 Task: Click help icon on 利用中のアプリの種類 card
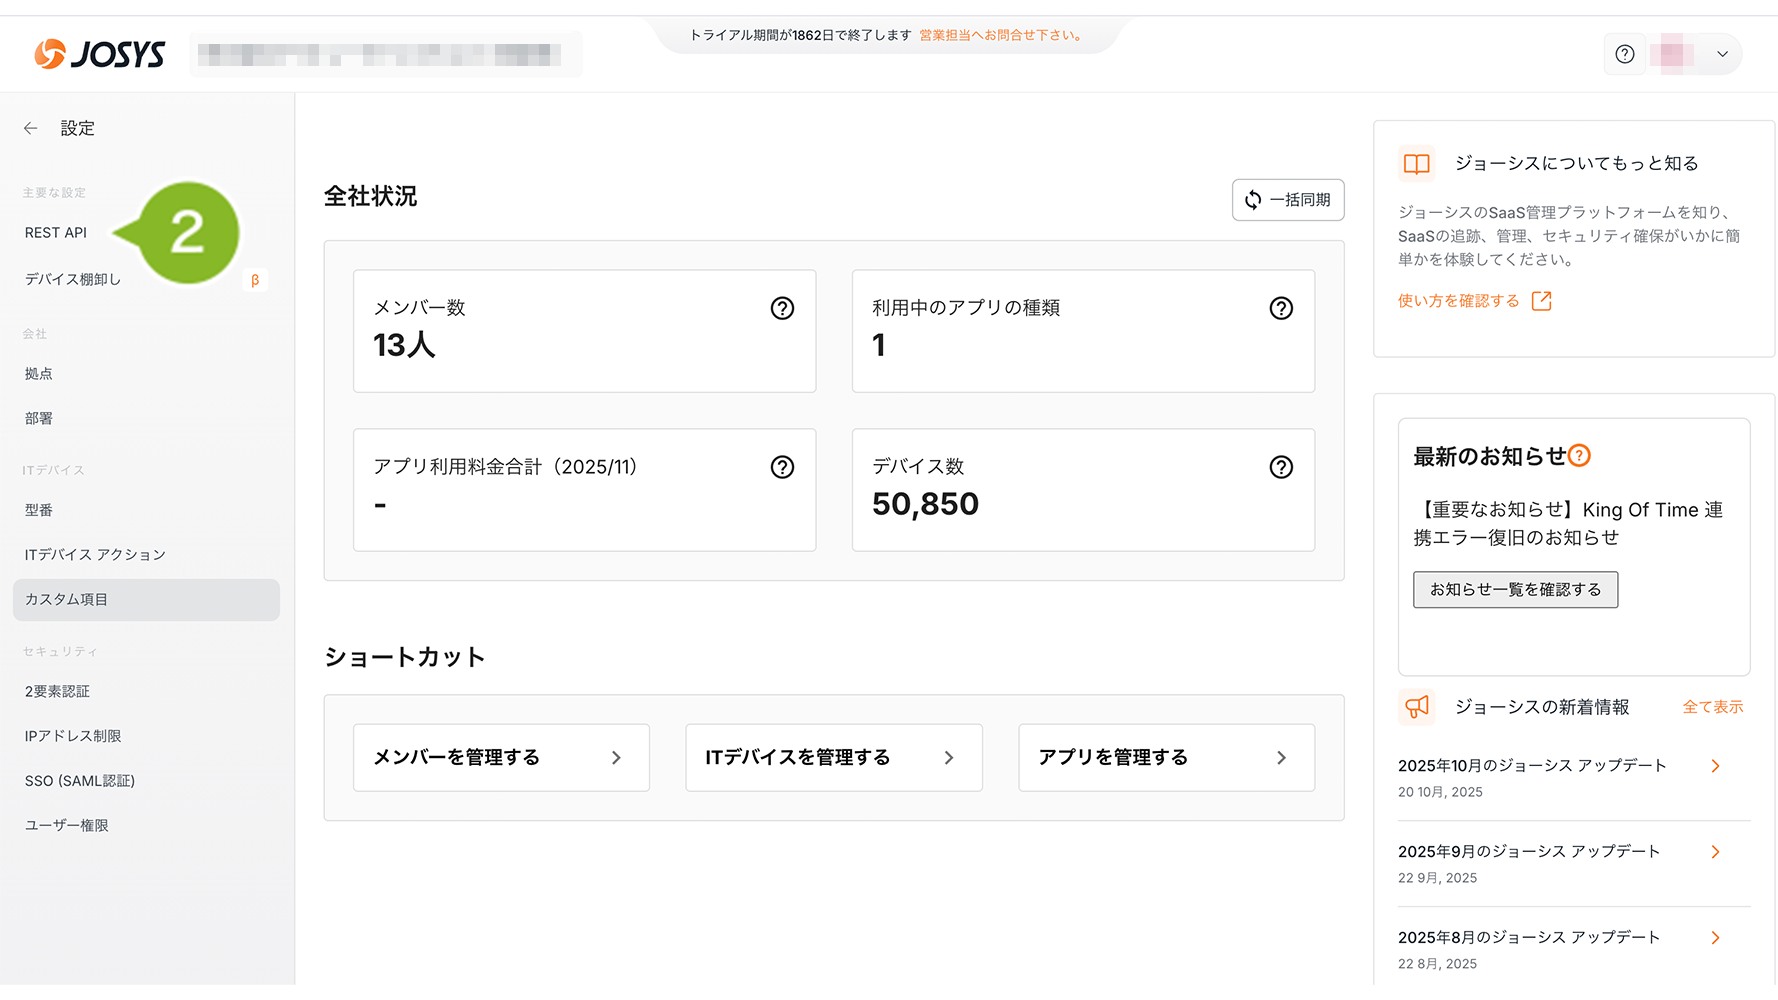coord(1280,308)
